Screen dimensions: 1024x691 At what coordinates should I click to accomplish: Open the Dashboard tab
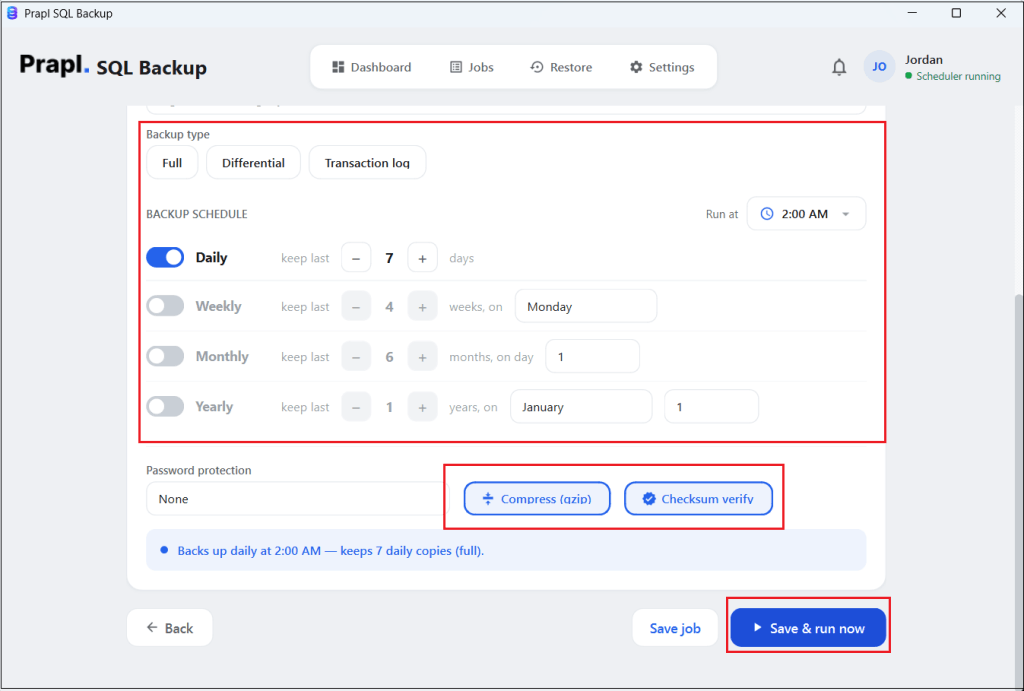372,67
